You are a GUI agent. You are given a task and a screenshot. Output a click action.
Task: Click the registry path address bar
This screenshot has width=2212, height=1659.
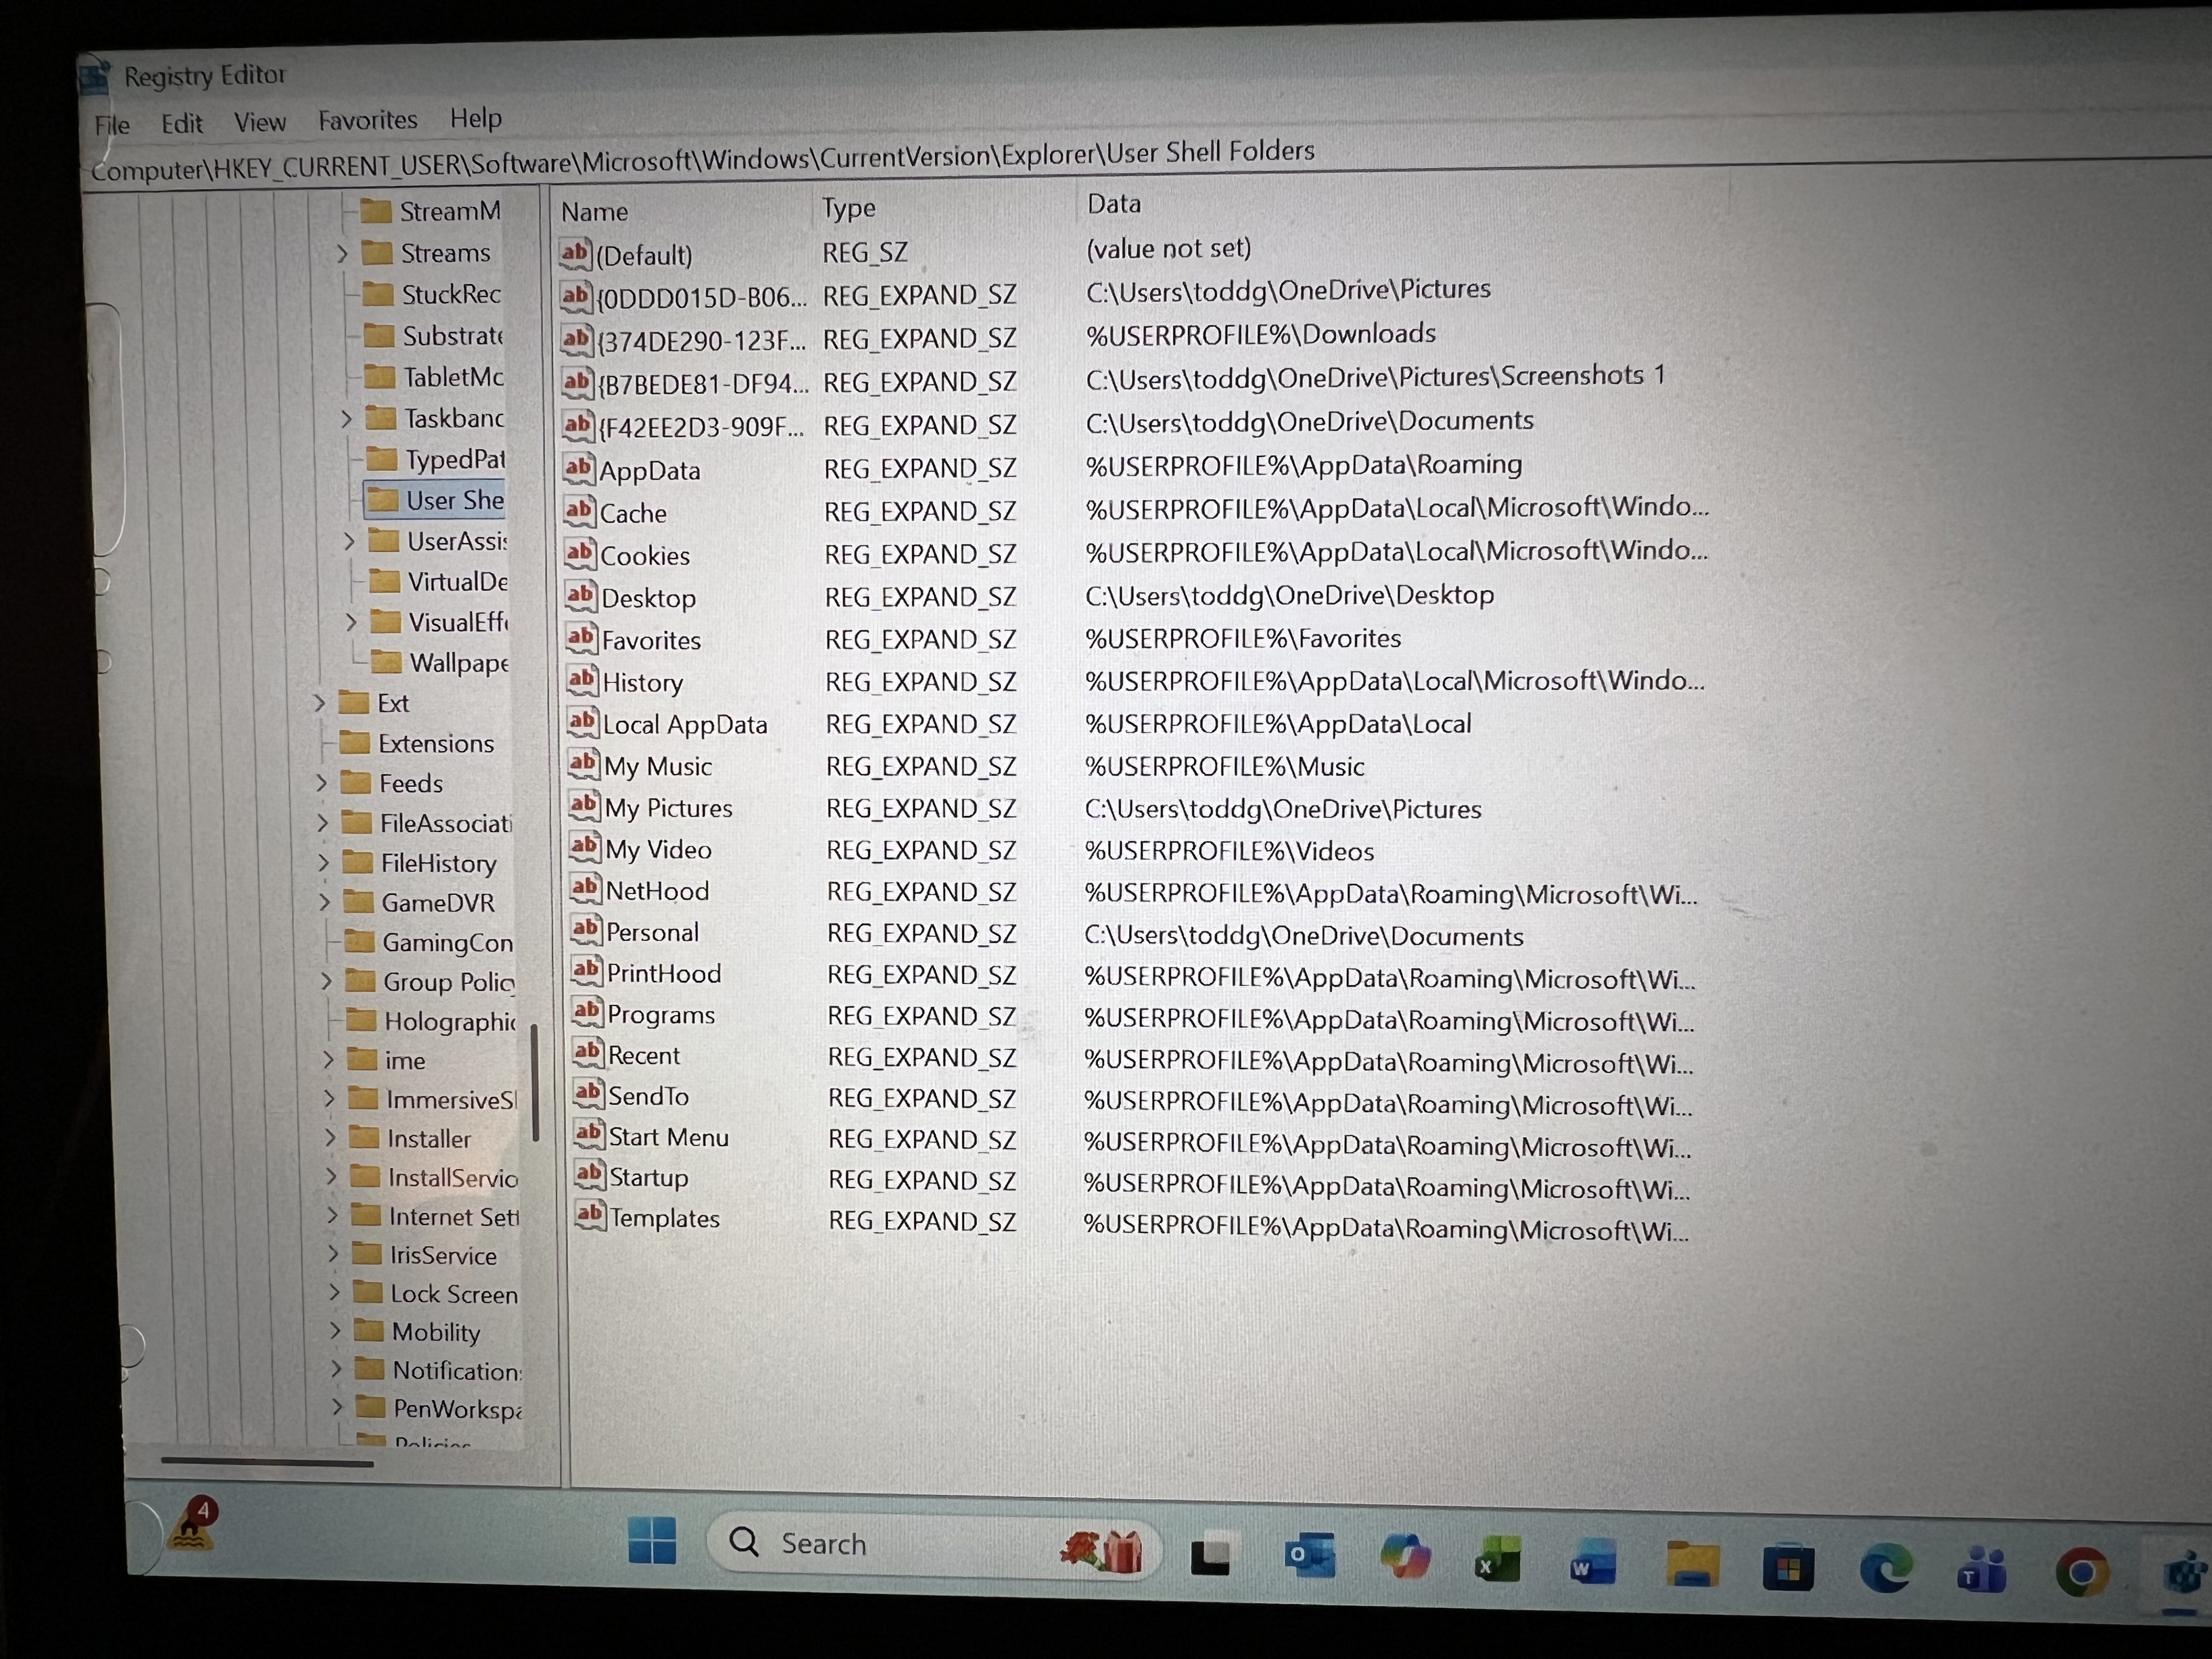700,160
